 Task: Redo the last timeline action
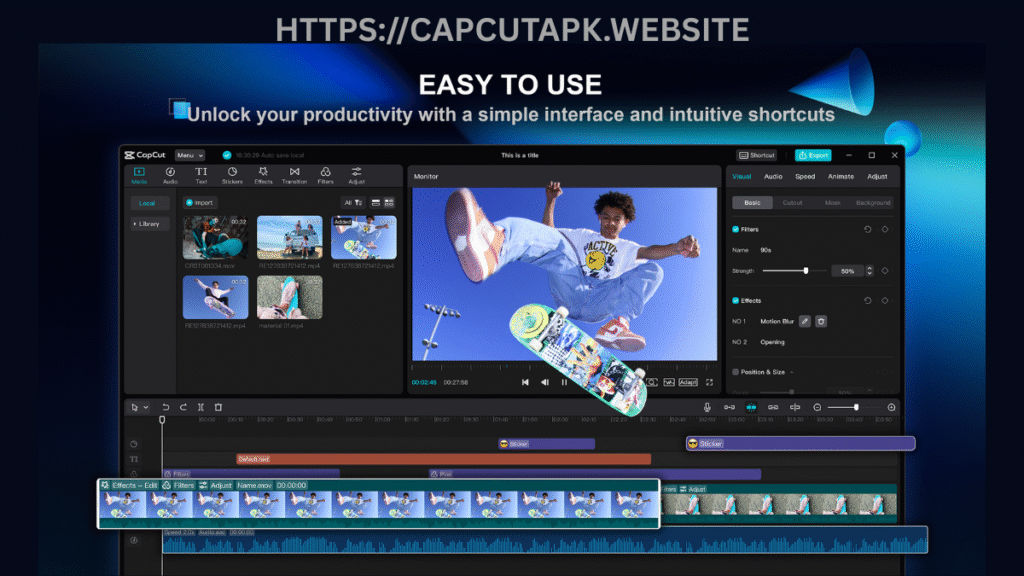click(x=184, y=407)
